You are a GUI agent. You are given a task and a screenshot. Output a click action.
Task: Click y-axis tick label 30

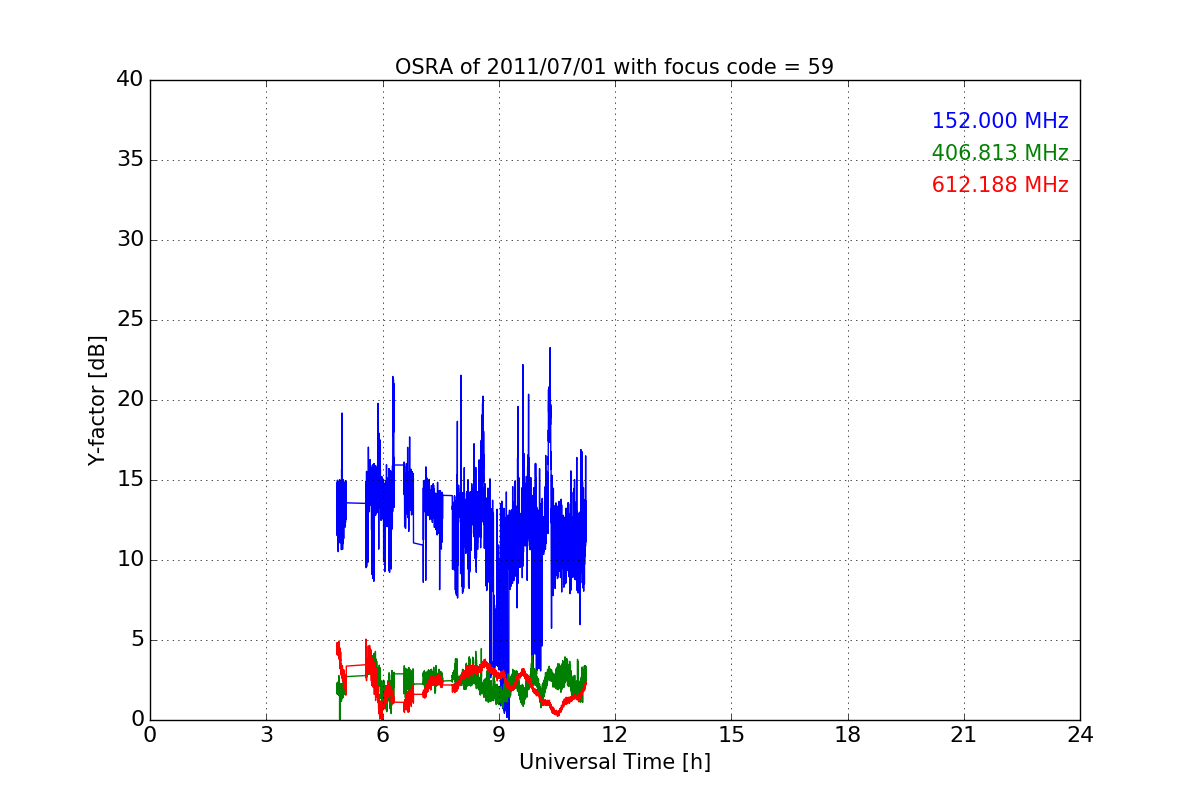tap(129, 240)
